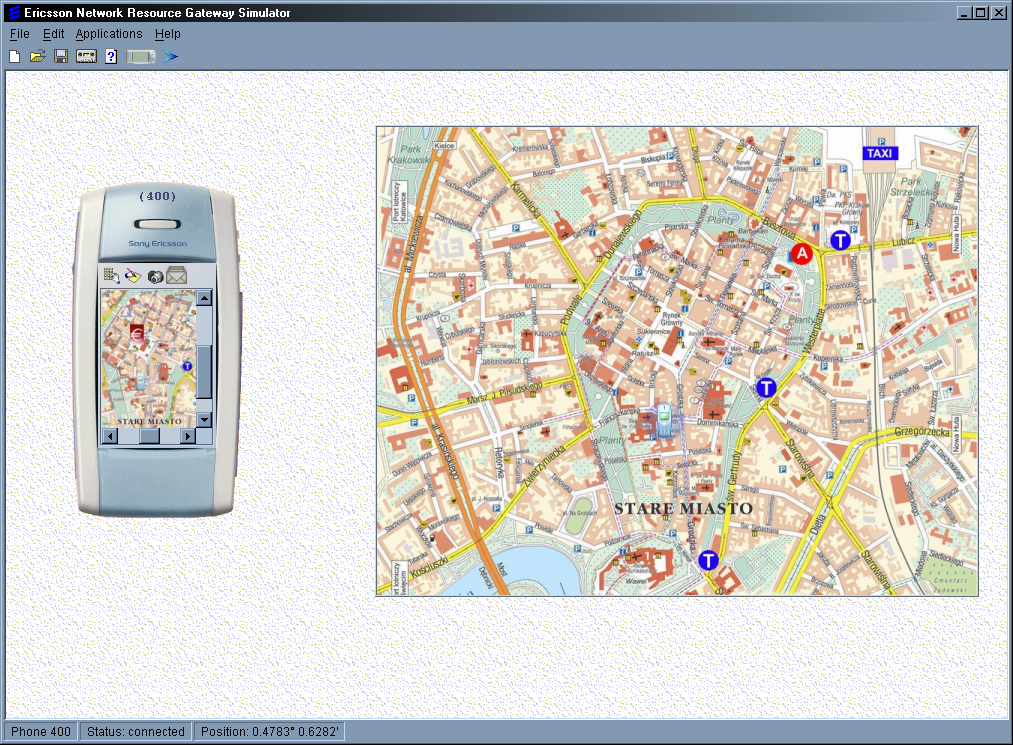This screenshot has height=745, width=1013.
Task: Open a file with the folder icon
Action: pos(37,57)
